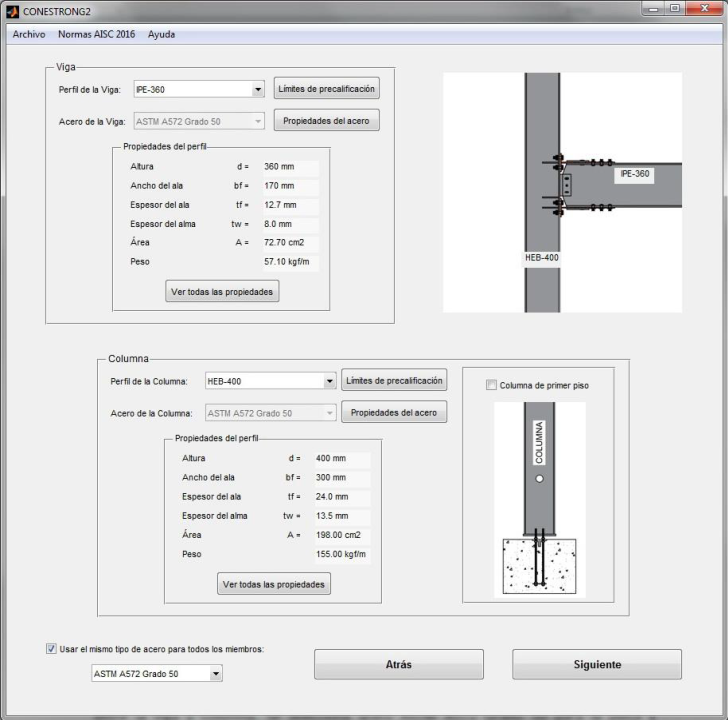Enable the Columna de primer piso checkbox
Screen dimensions: 728x720
tap(491, 385)
